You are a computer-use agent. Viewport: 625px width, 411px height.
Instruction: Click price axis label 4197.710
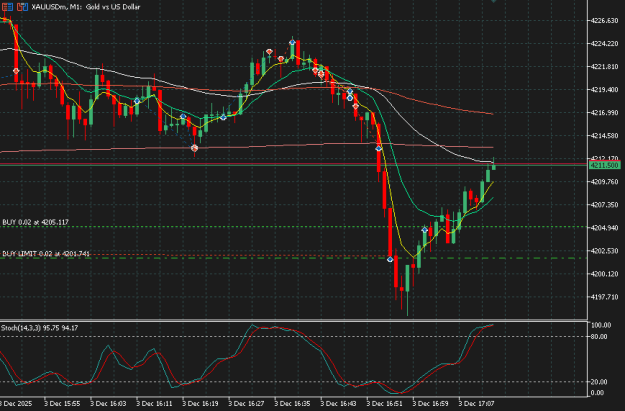(605, 297)
